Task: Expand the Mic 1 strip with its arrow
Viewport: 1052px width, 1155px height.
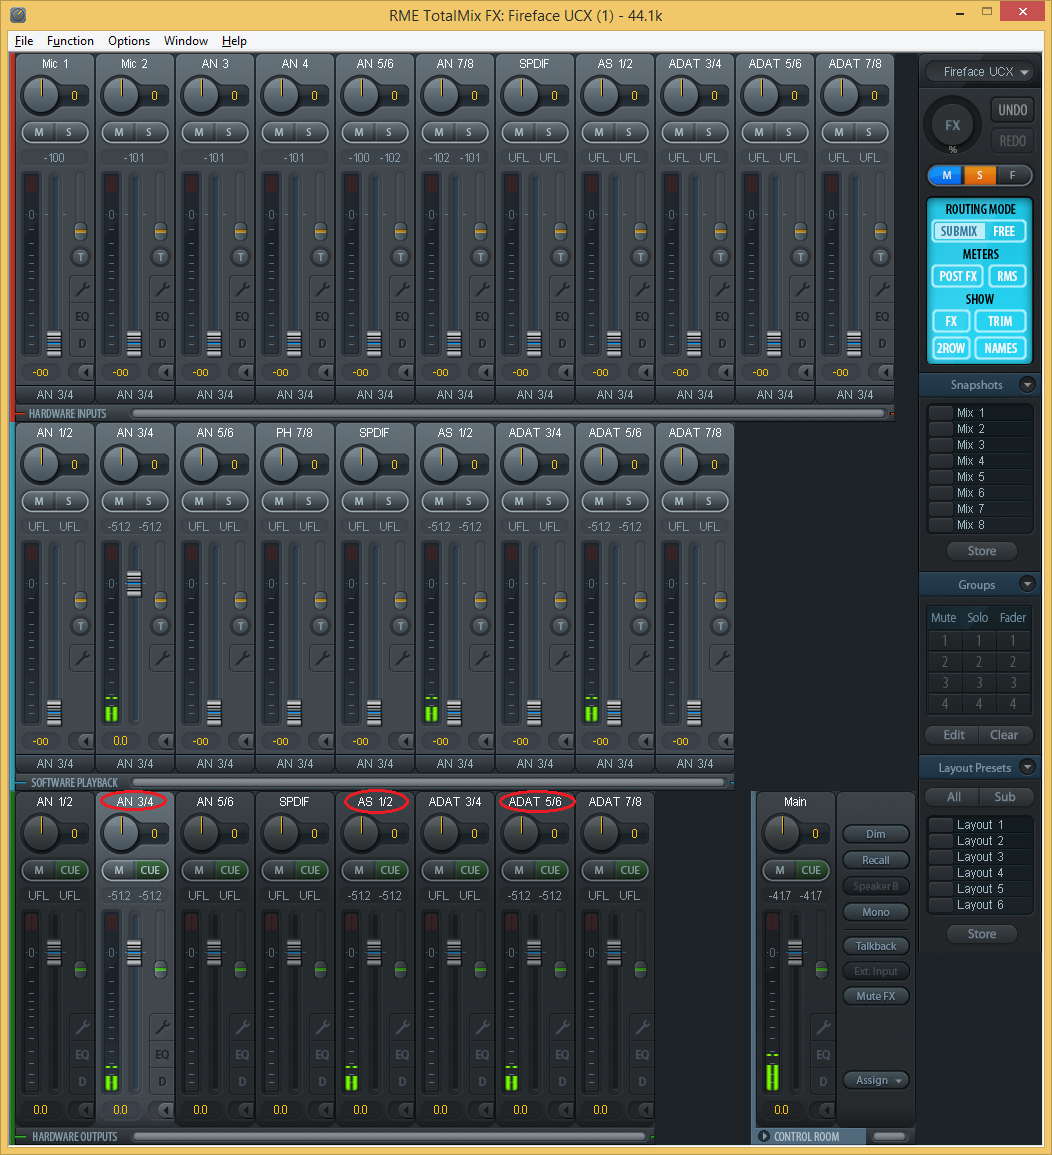Action: 85,373
